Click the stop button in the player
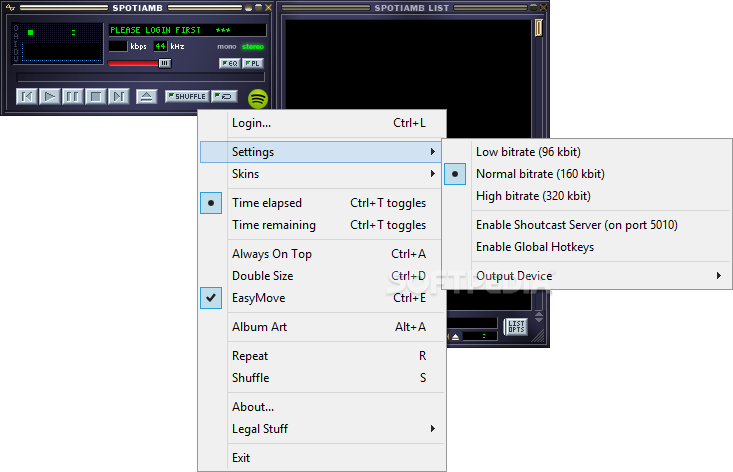The height and width of the screenshot is (472, 733). pos(95,97)
